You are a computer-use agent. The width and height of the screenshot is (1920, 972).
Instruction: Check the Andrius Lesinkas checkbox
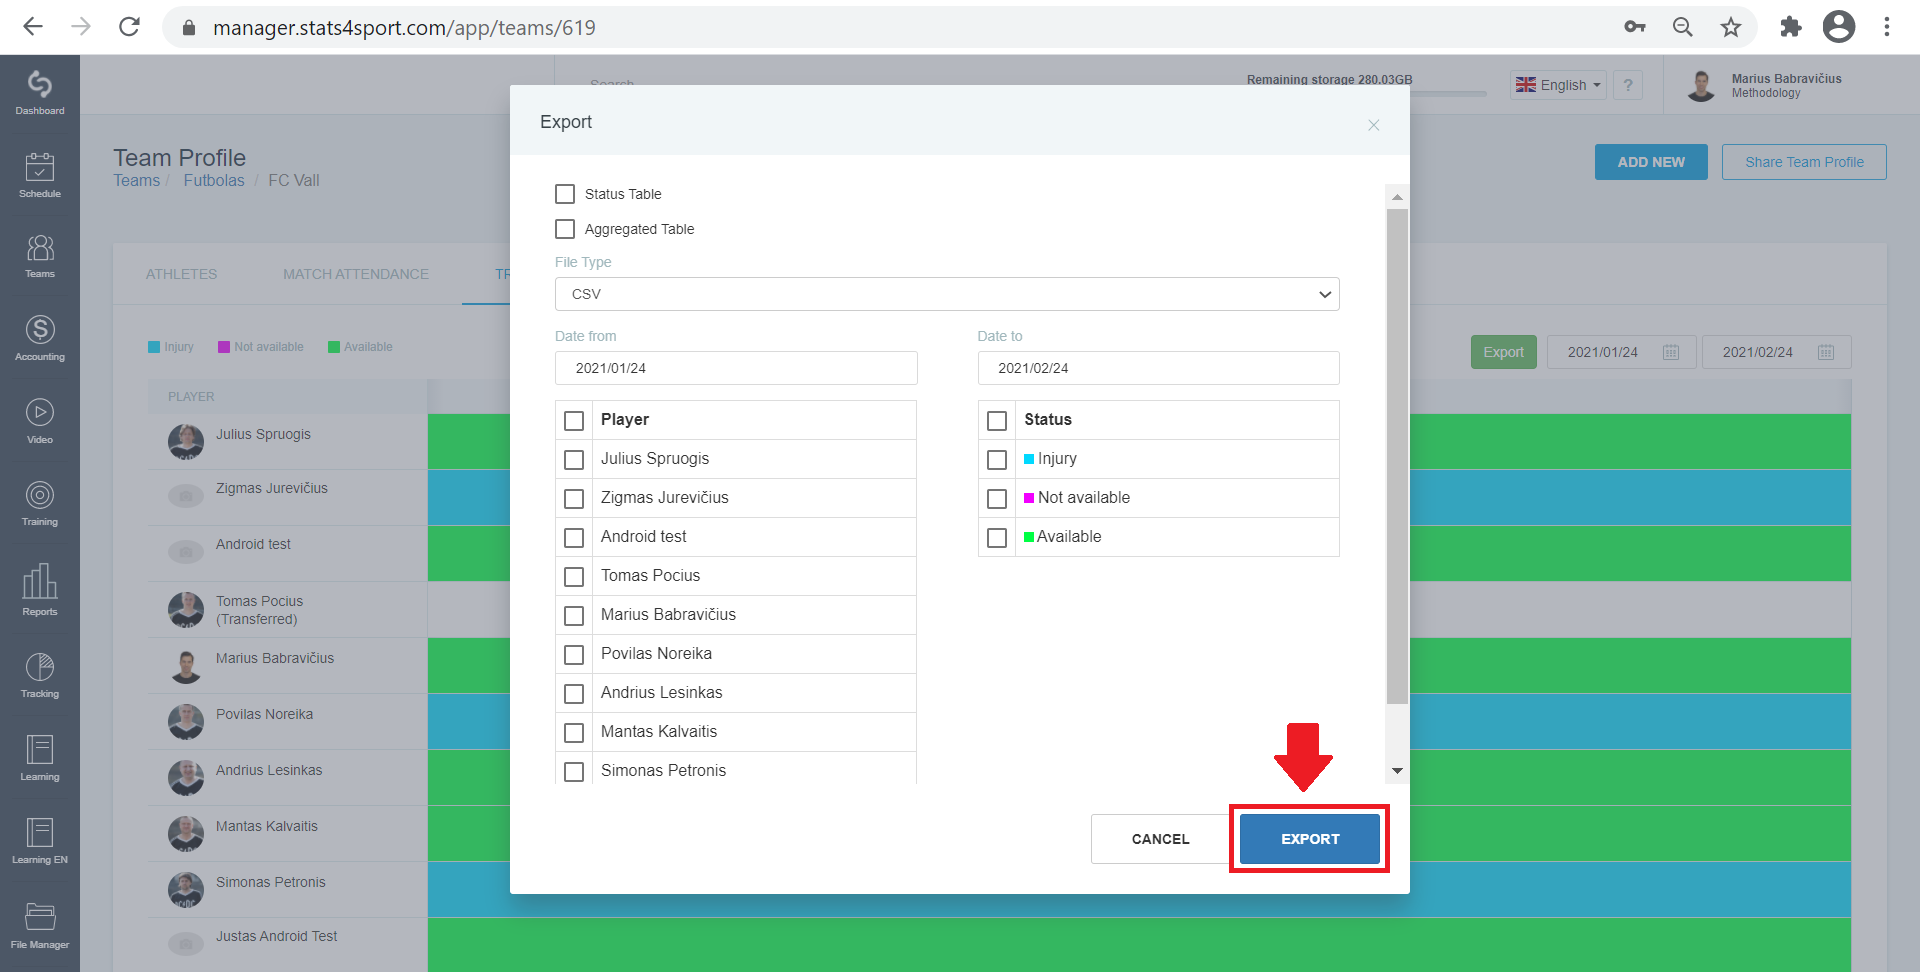coord(574,694)
